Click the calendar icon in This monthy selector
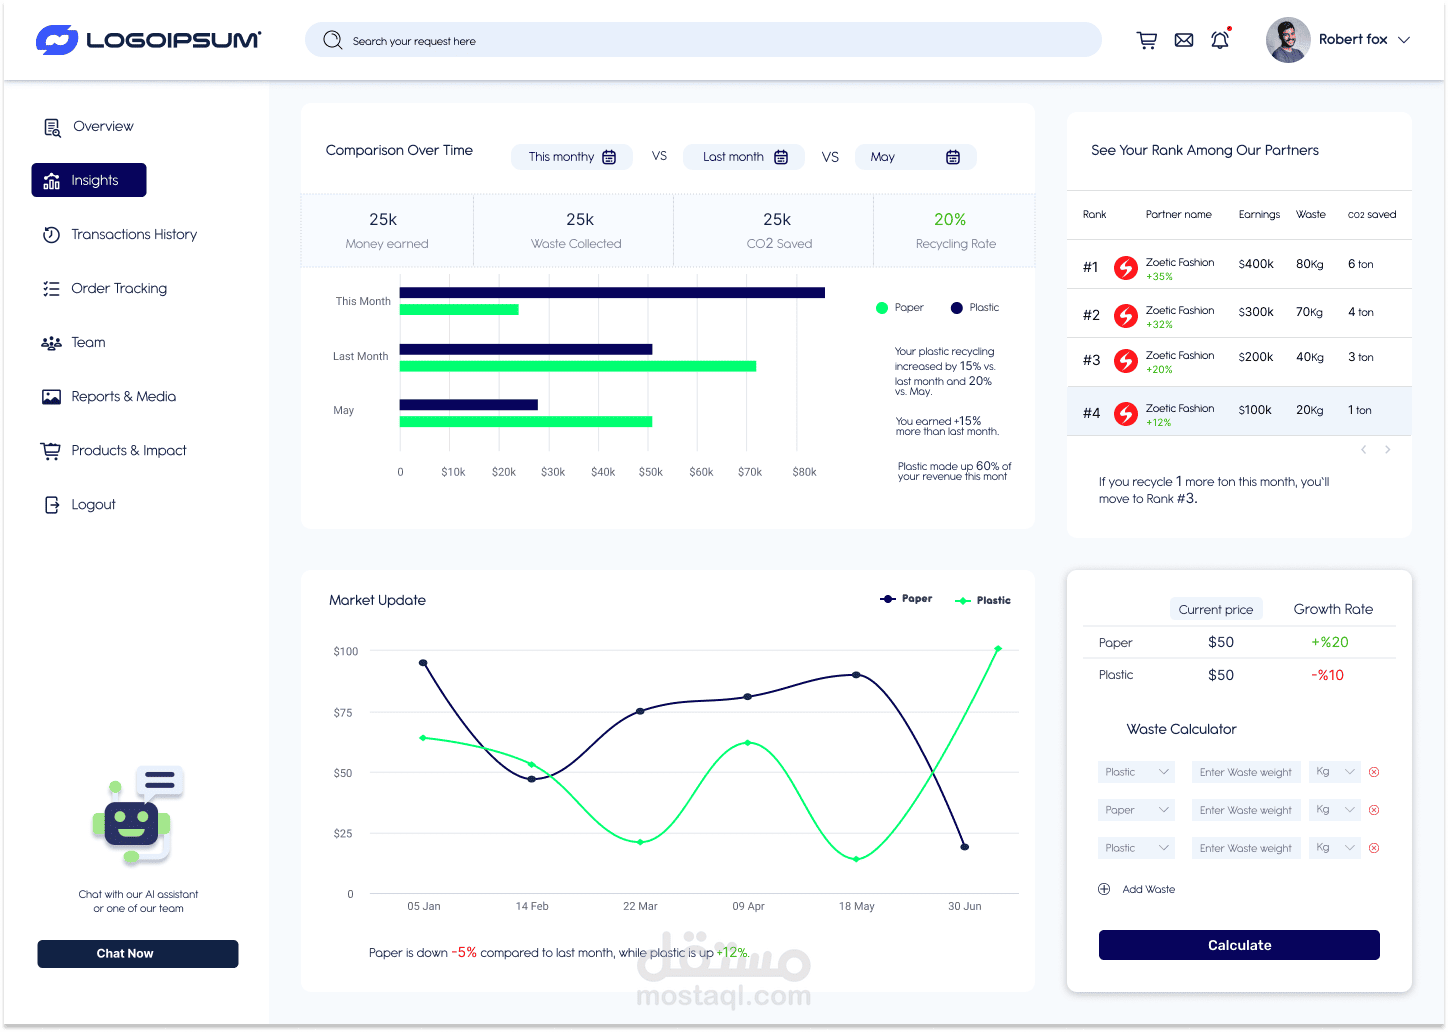 click(609, 157)
